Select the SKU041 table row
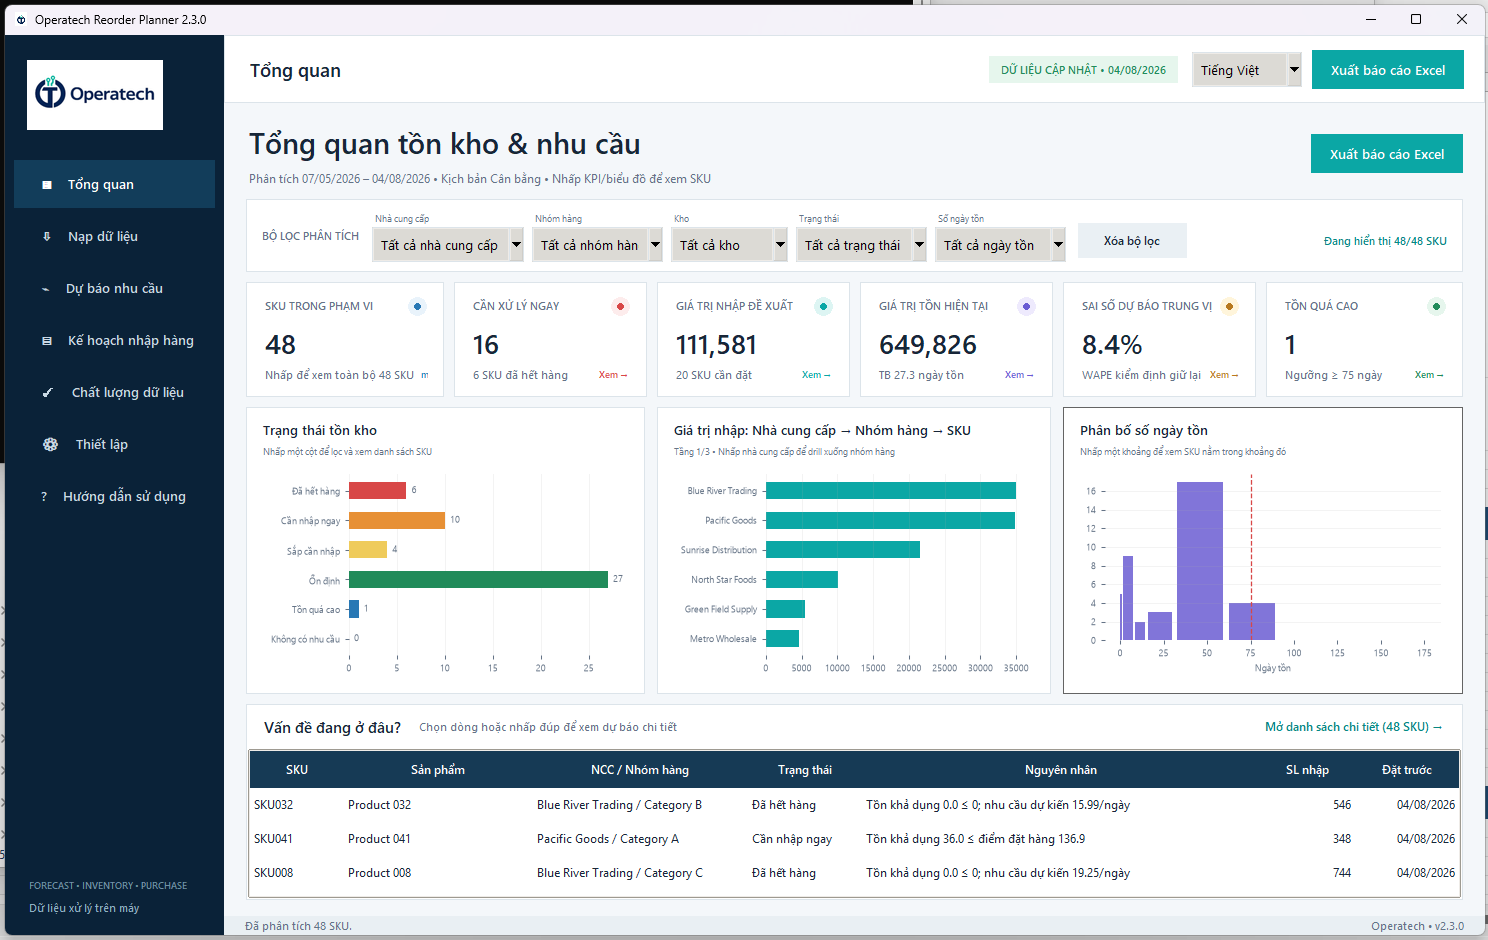This screenshot has height=940, width=1488. coord(854,839)
